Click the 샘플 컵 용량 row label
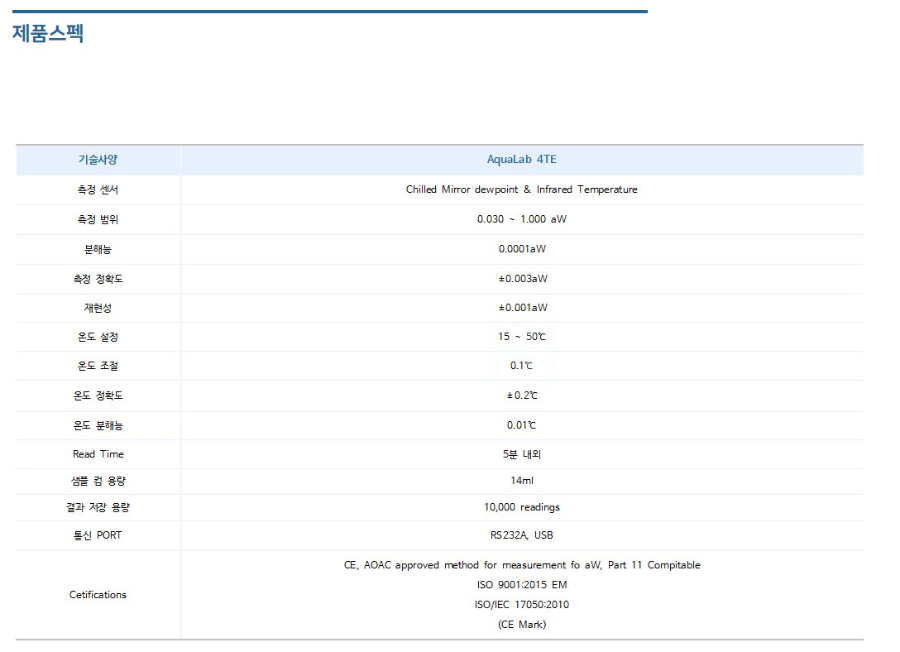 pyautogui.click(x=98, y=481)
